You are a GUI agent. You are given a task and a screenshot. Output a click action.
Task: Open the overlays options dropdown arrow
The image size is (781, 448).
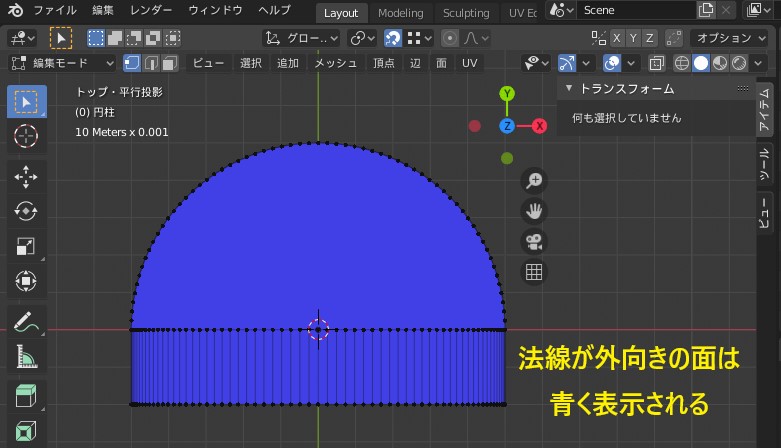pos(631,63)
